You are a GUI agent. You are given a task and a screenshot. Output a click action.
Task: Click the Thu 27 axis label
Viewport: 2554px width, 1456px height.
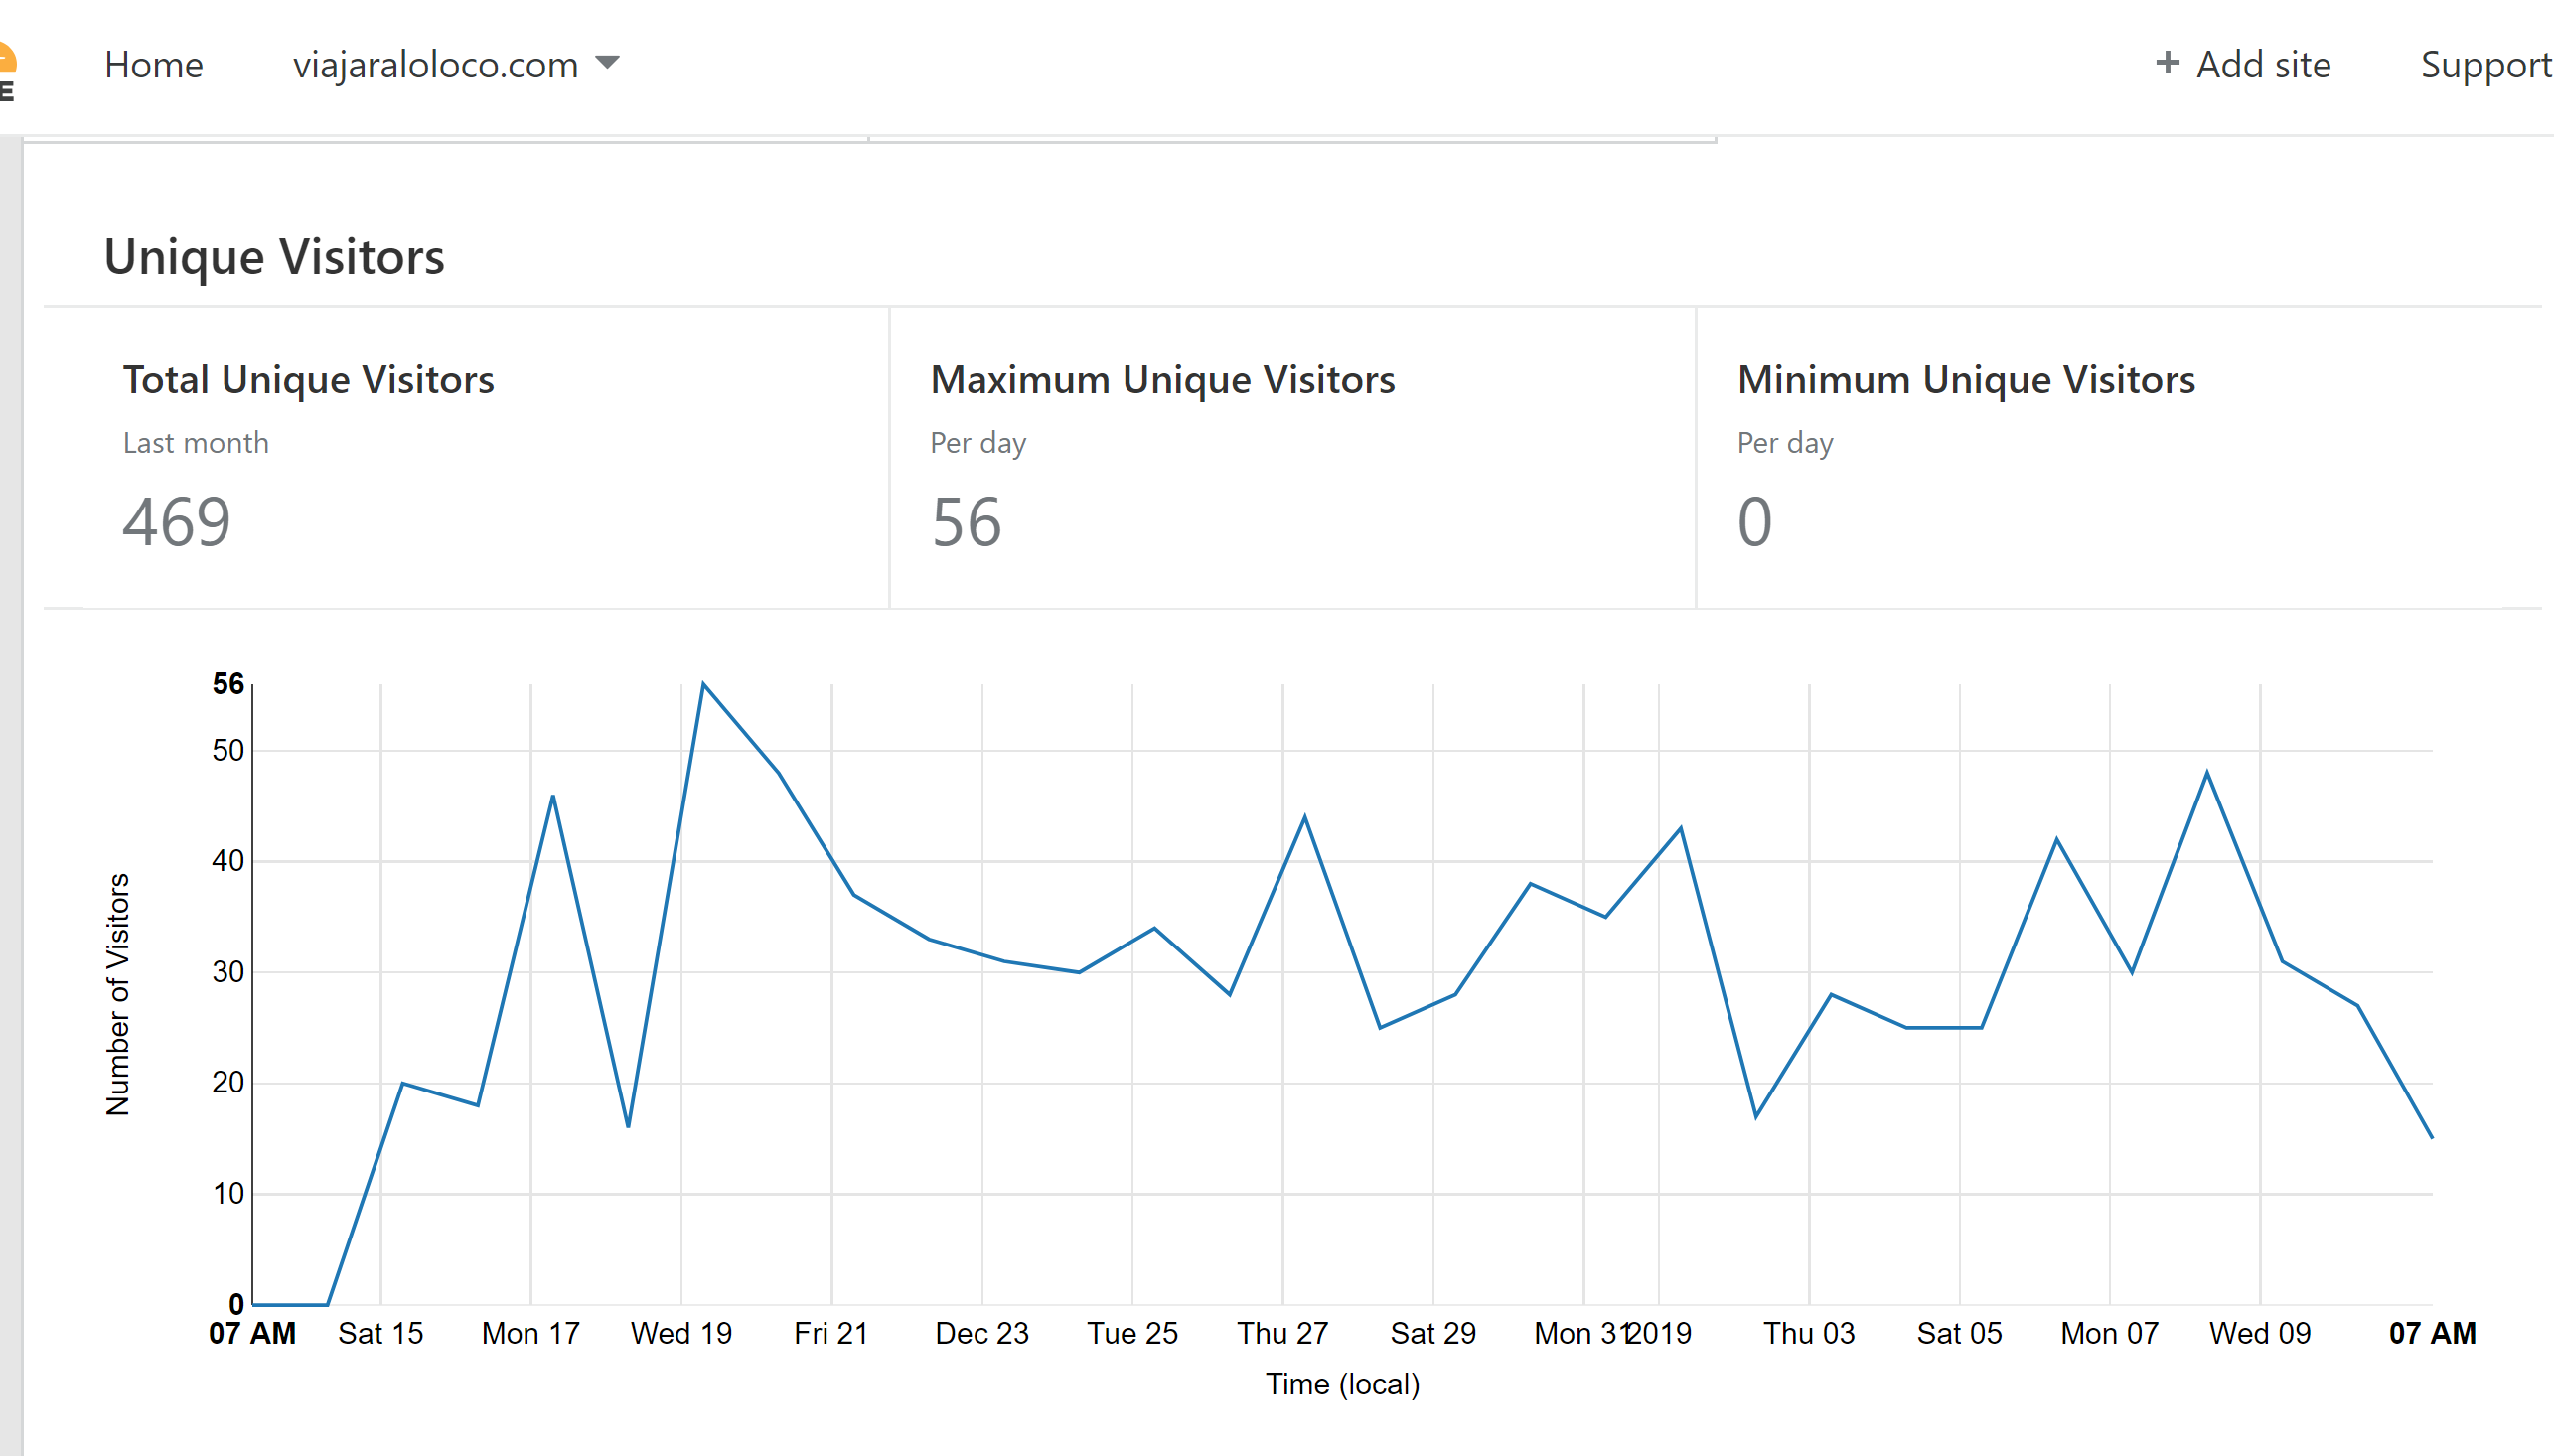pos(1282,1333)
